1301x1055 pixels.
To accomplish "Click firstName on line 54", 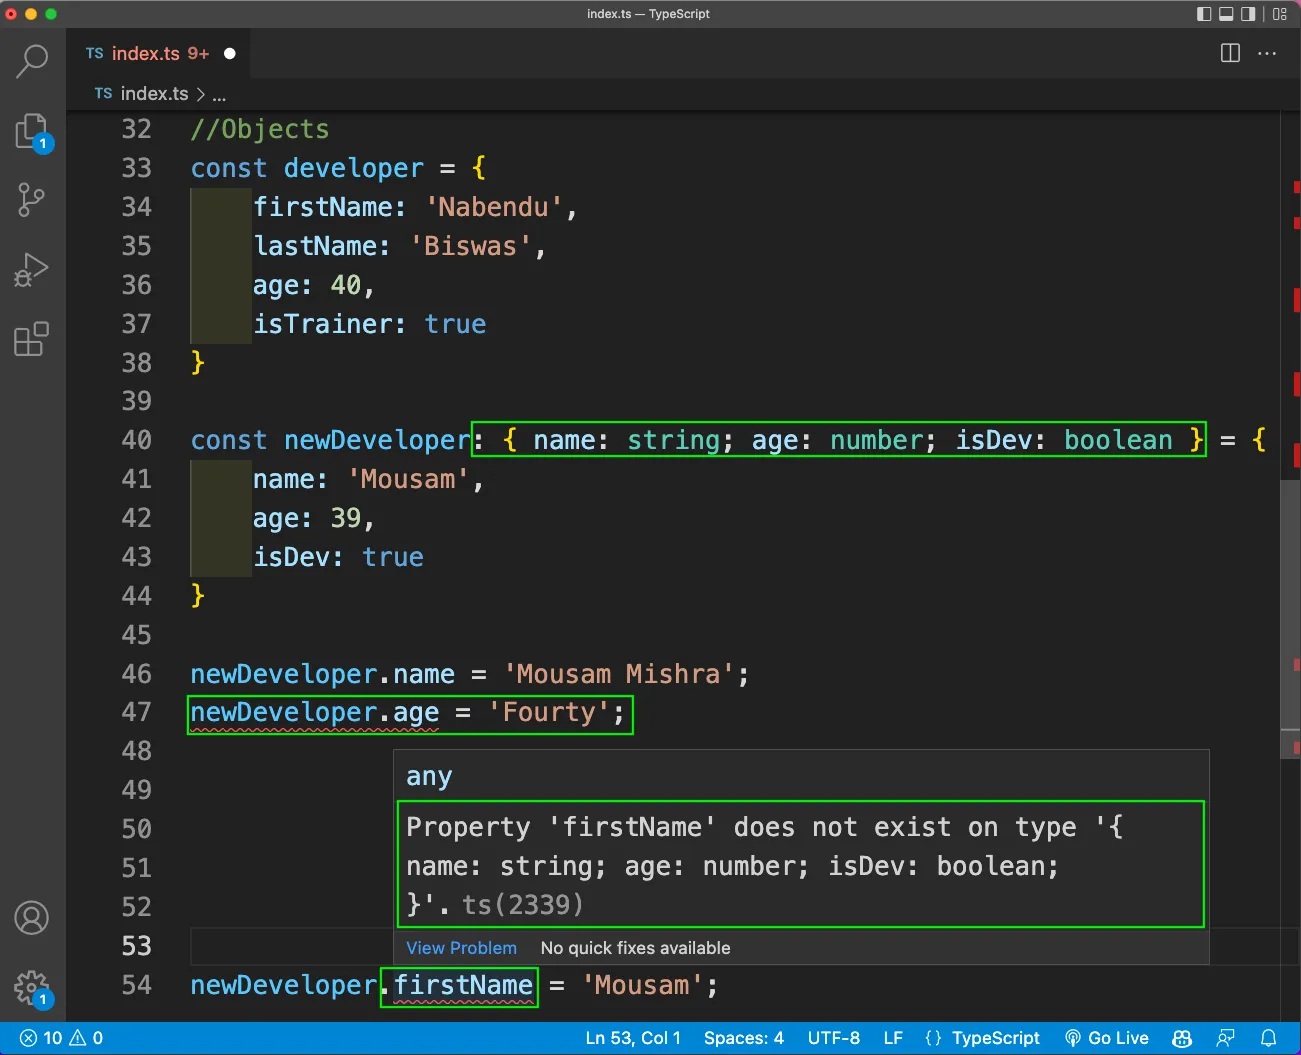I will (462, 985).
